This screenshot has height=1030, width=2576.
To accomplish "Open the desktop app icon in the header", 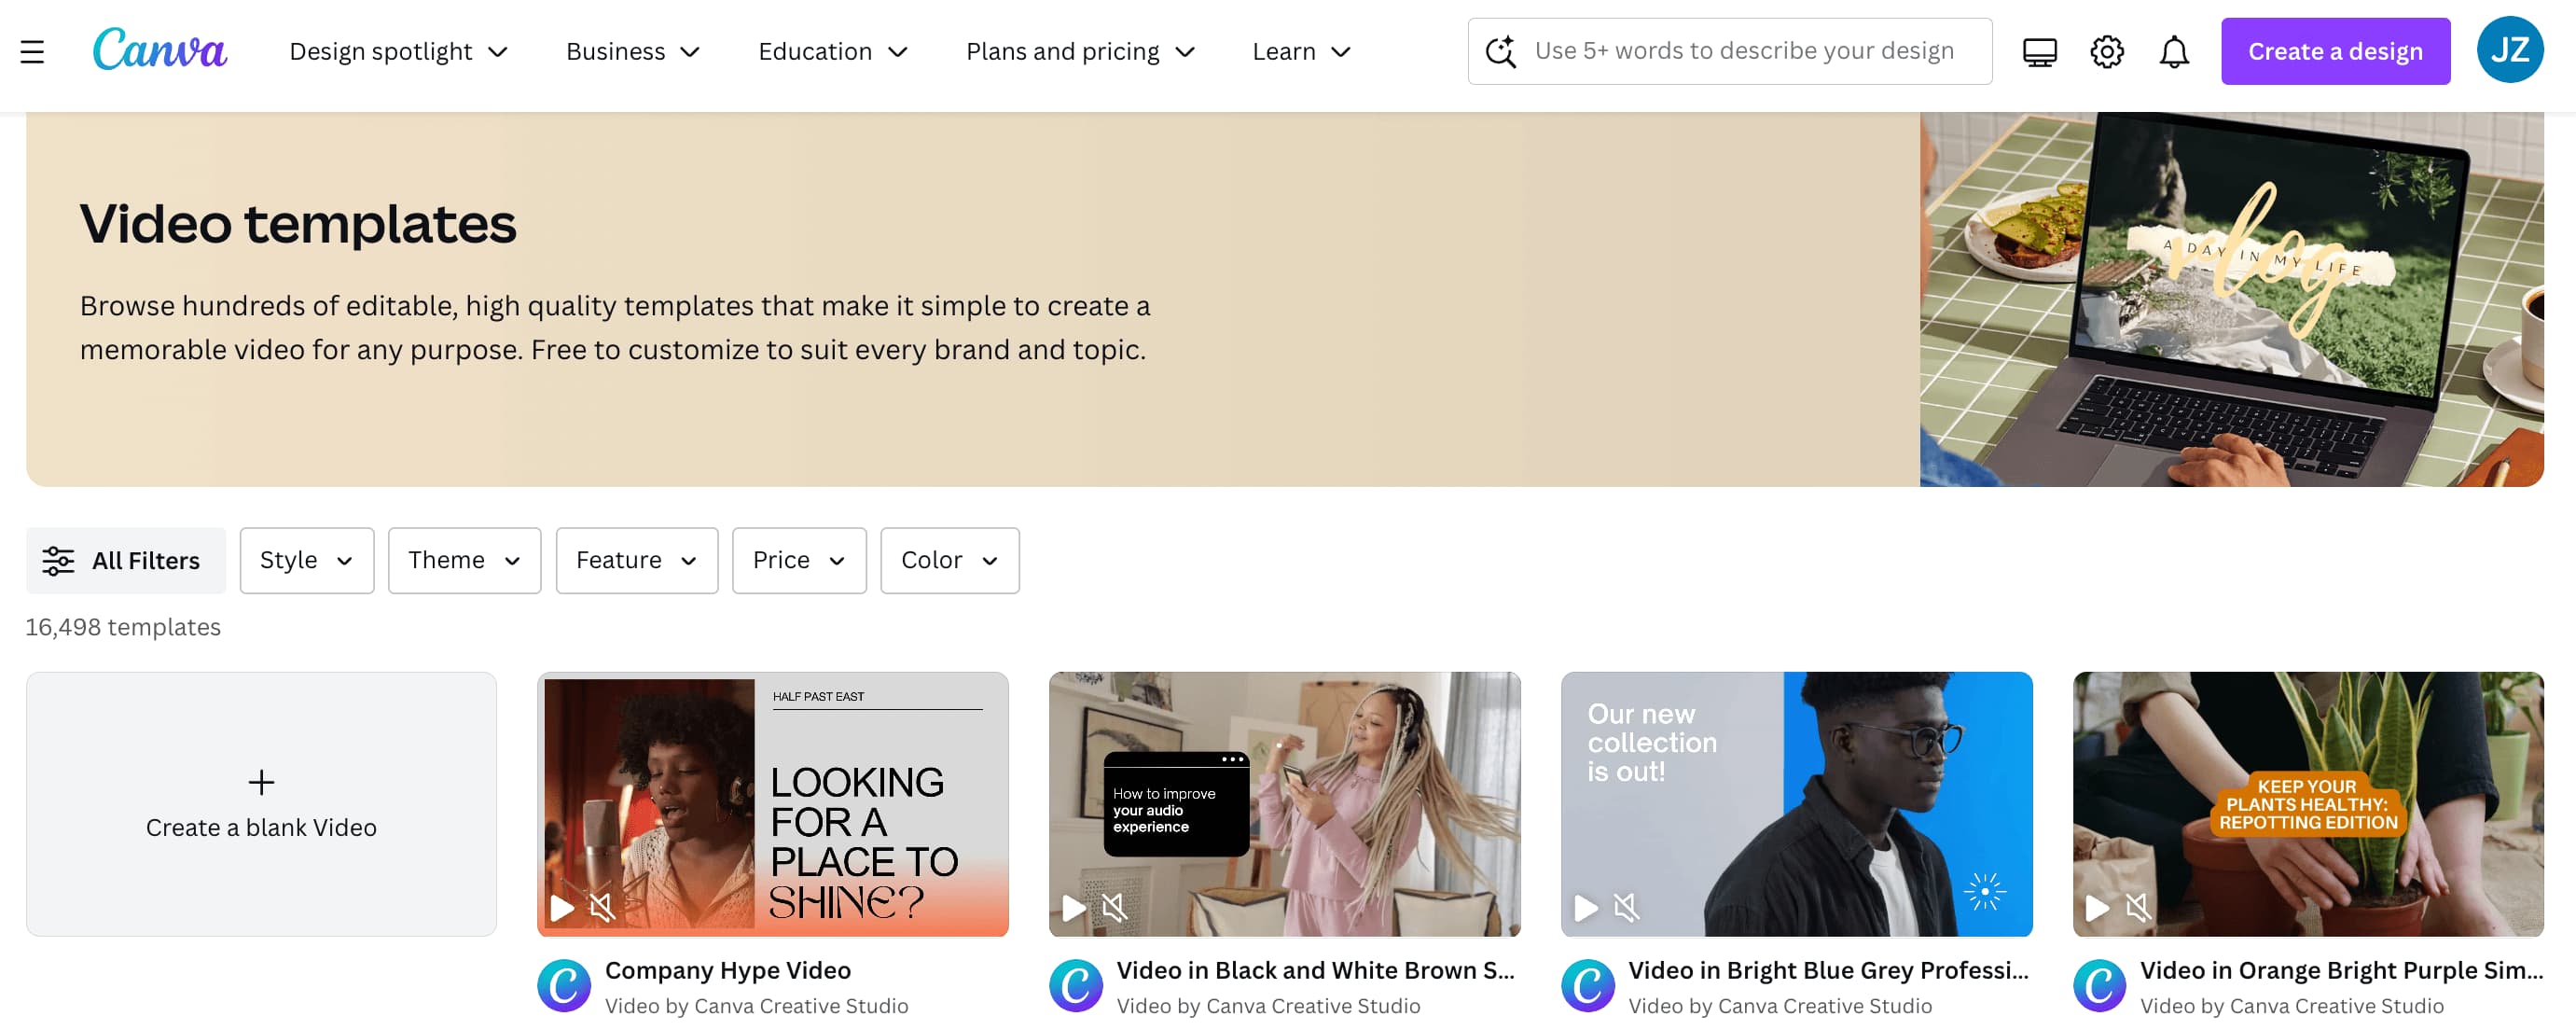I will 2039,51.
